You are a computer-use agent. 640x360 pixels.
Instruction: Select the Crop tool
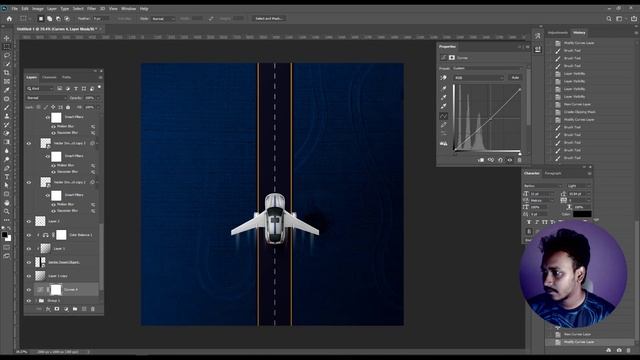[x=7, y=73]
